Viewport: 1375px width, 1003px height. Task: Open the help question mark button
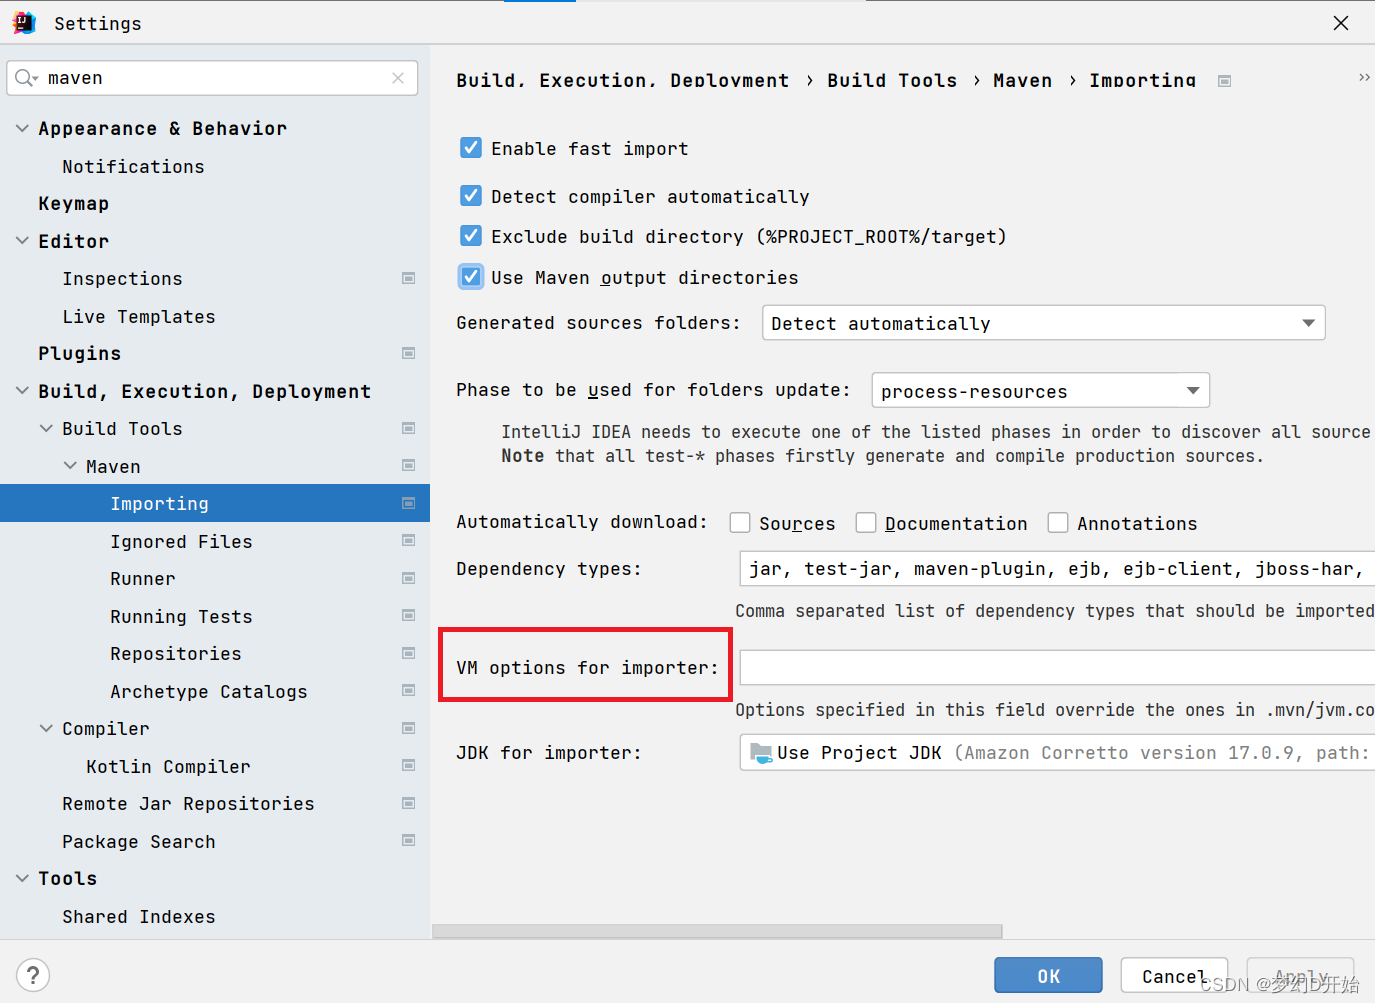(x=33, y=975)
